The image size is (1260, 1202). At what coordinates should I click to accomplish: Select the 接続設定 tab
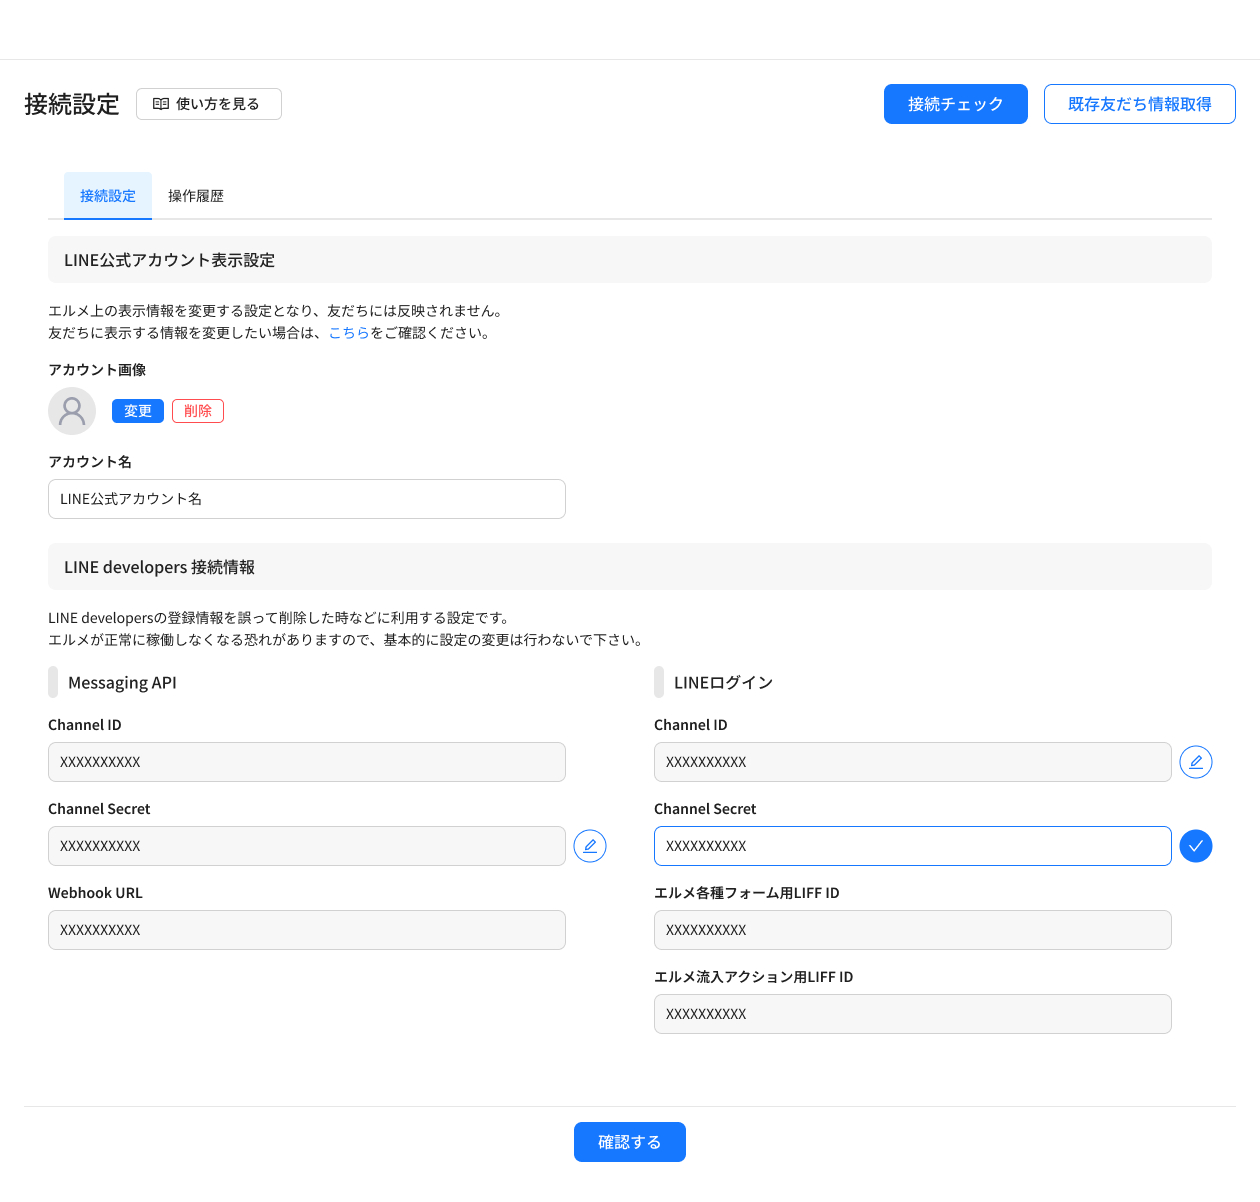pos(108,196)
